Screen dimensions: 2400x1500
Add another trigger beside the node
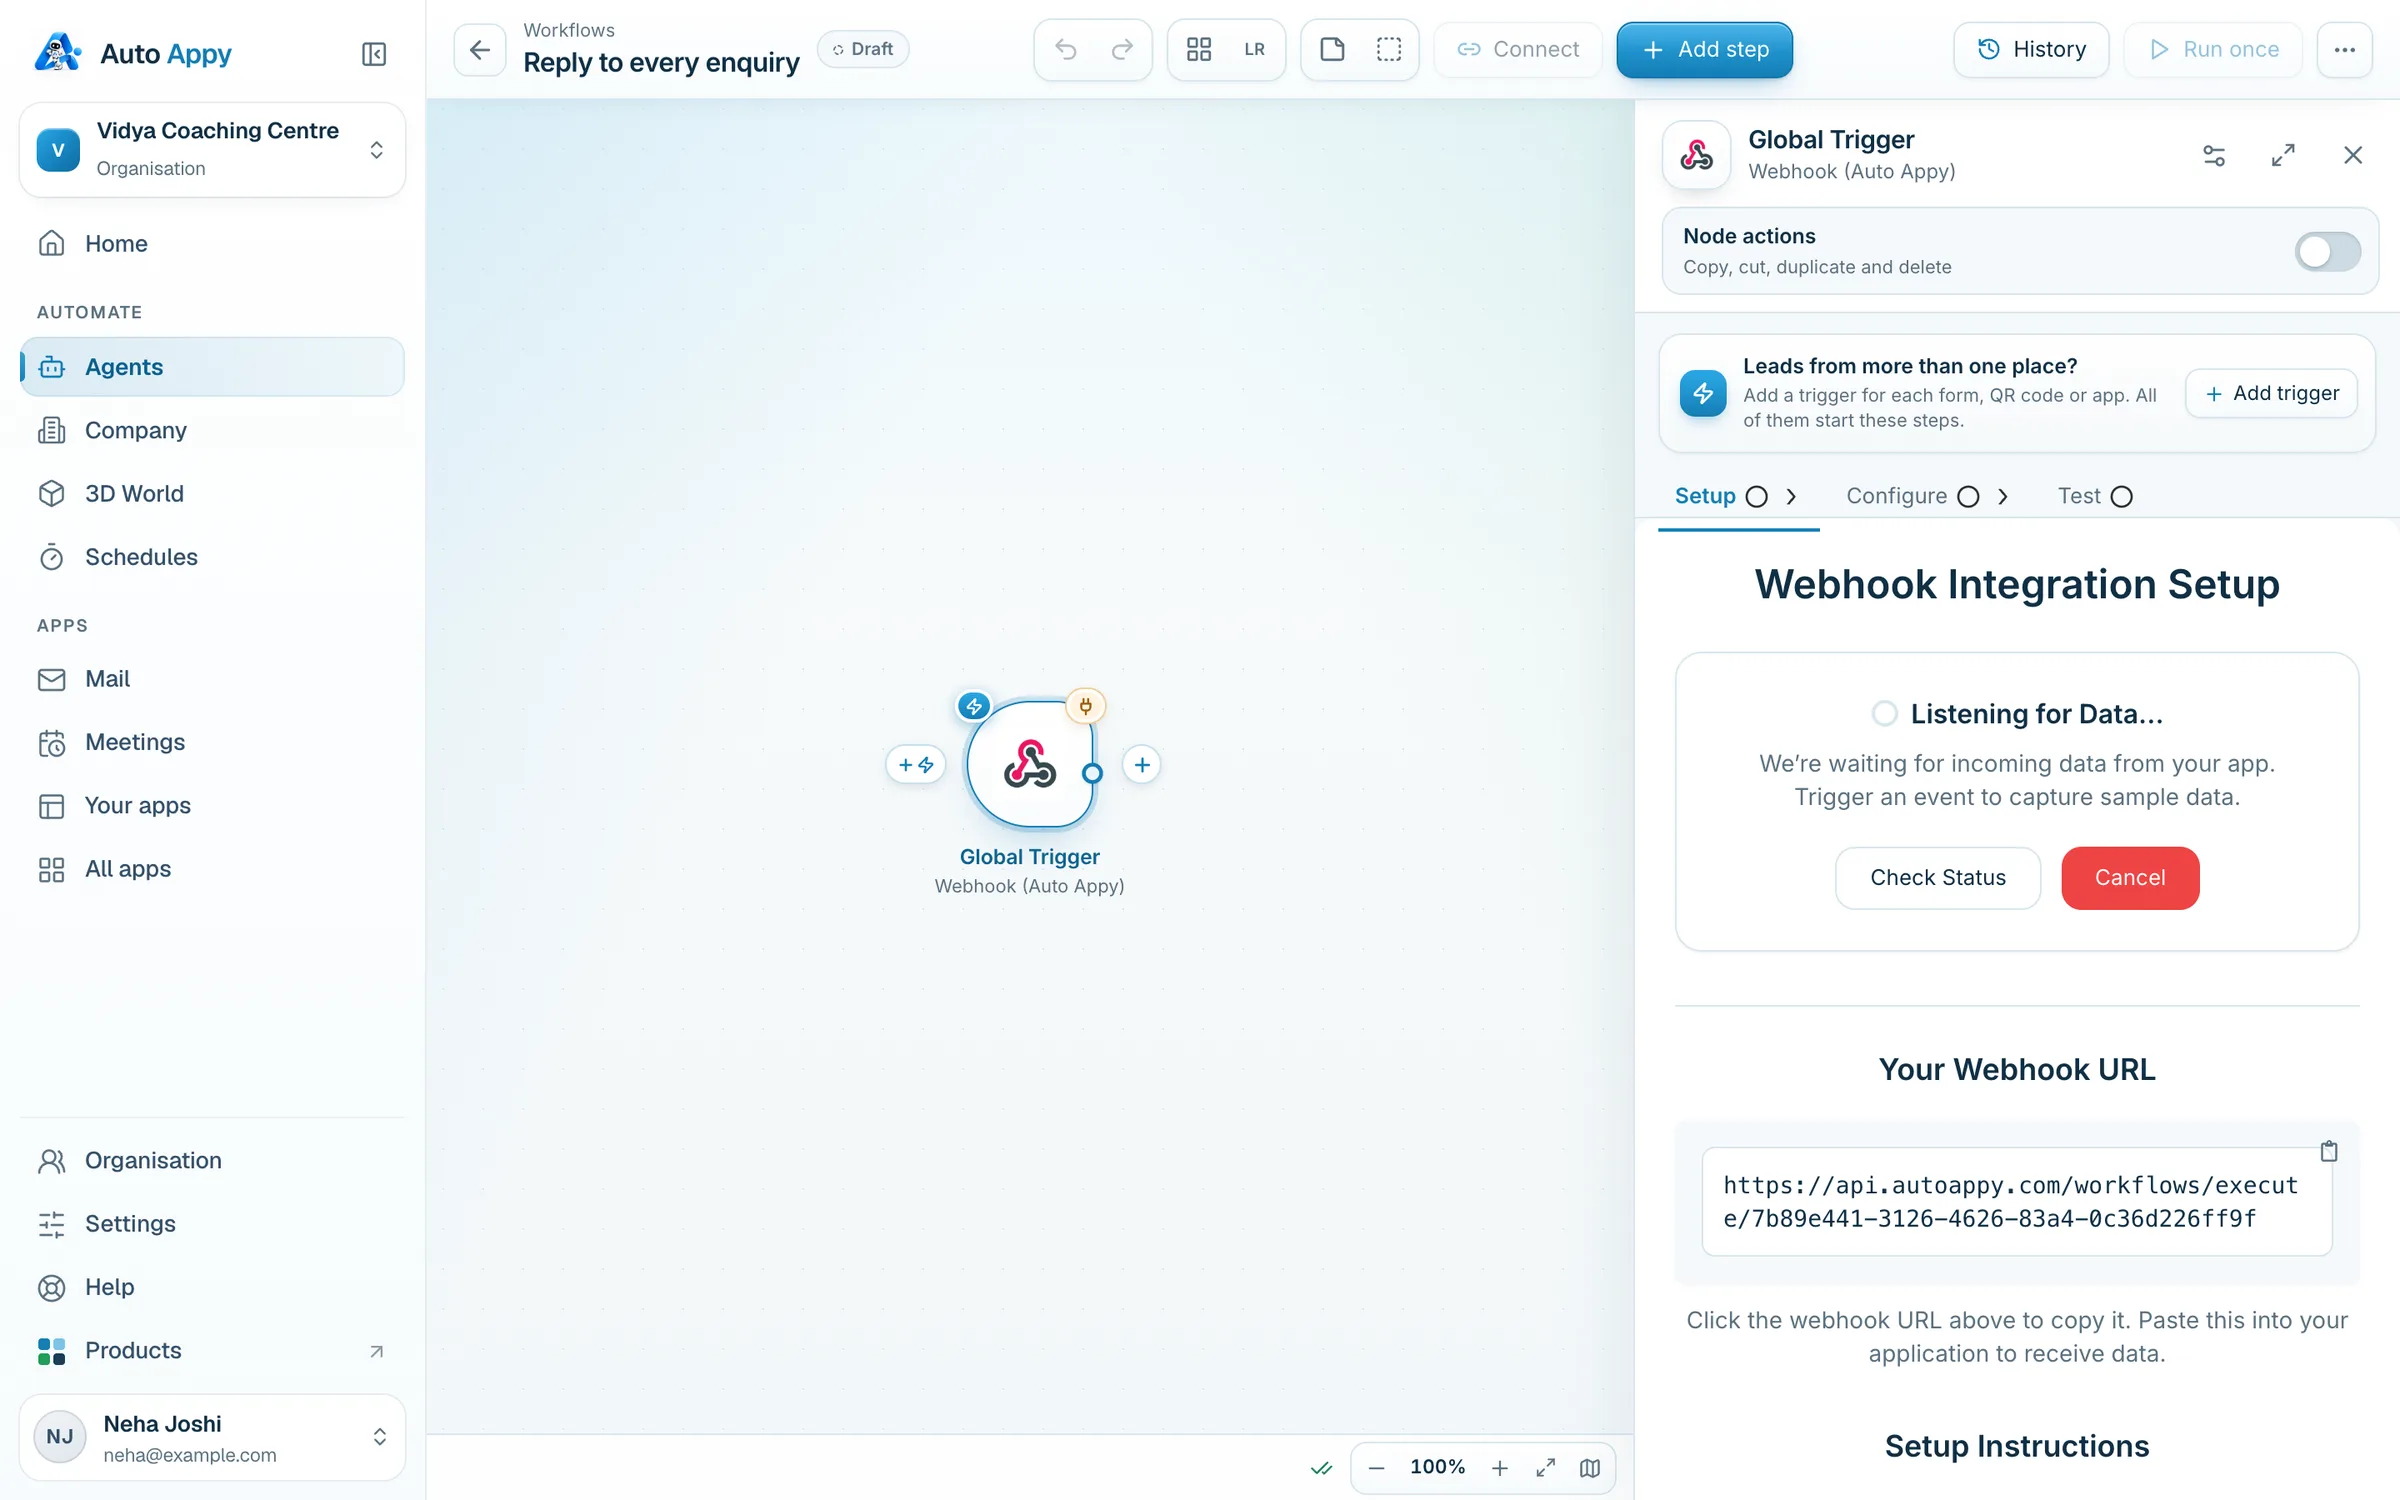pos(916,765)
